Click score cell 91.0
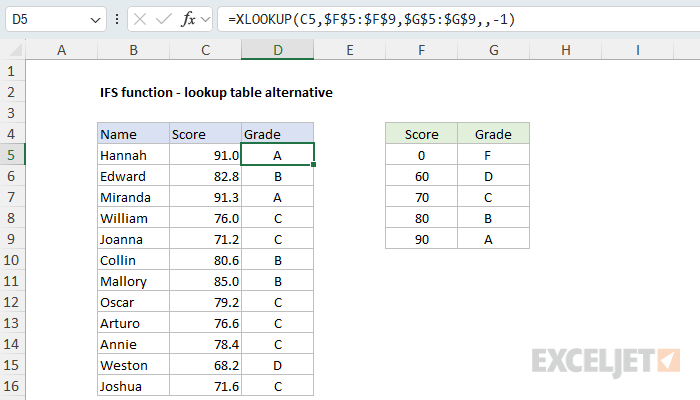Viewport: 700px width, 400px height. [205, 155]
